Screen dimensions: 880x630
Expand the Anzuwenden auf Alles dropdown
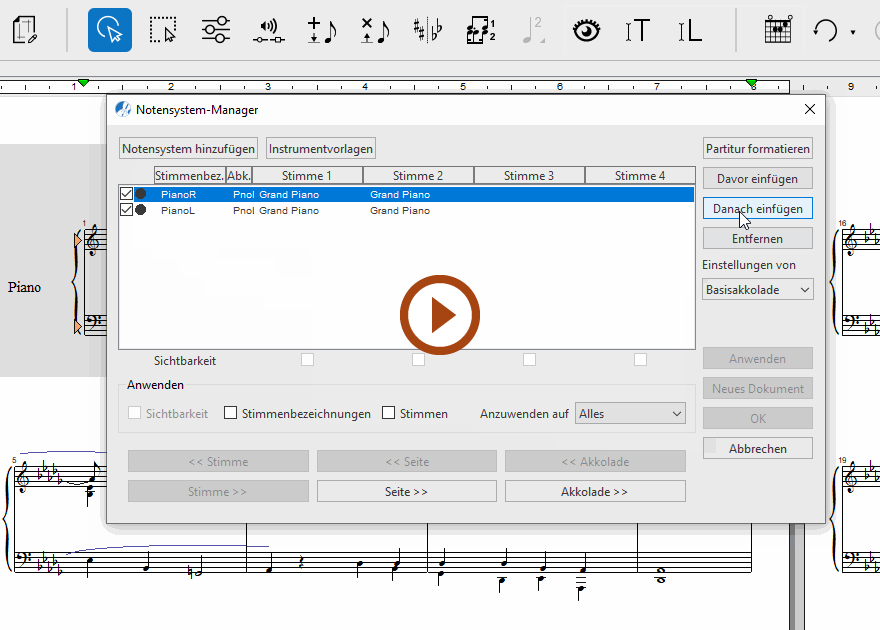click(631, 413)
